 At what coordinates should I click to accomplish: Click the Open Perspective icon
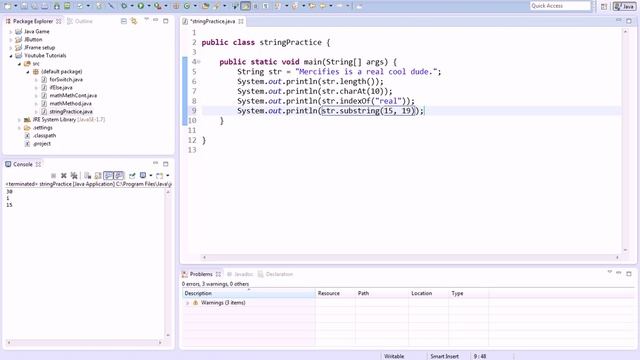click(604, 6)
